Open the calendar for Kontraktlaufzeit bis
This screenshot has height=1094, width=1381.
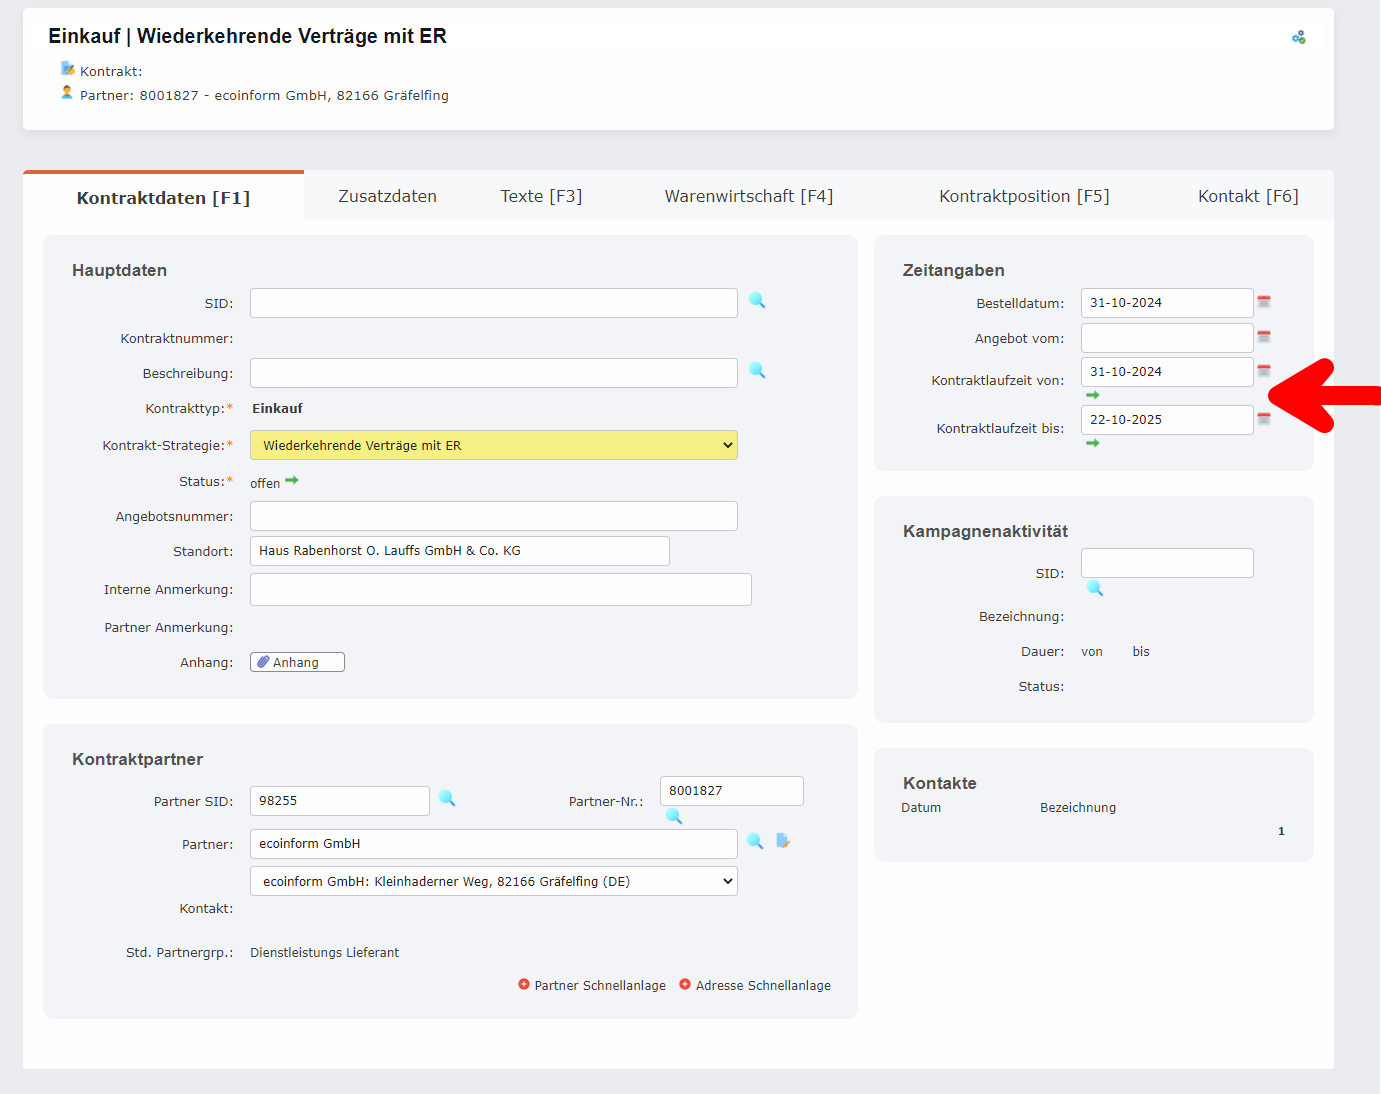(1263, 418)
